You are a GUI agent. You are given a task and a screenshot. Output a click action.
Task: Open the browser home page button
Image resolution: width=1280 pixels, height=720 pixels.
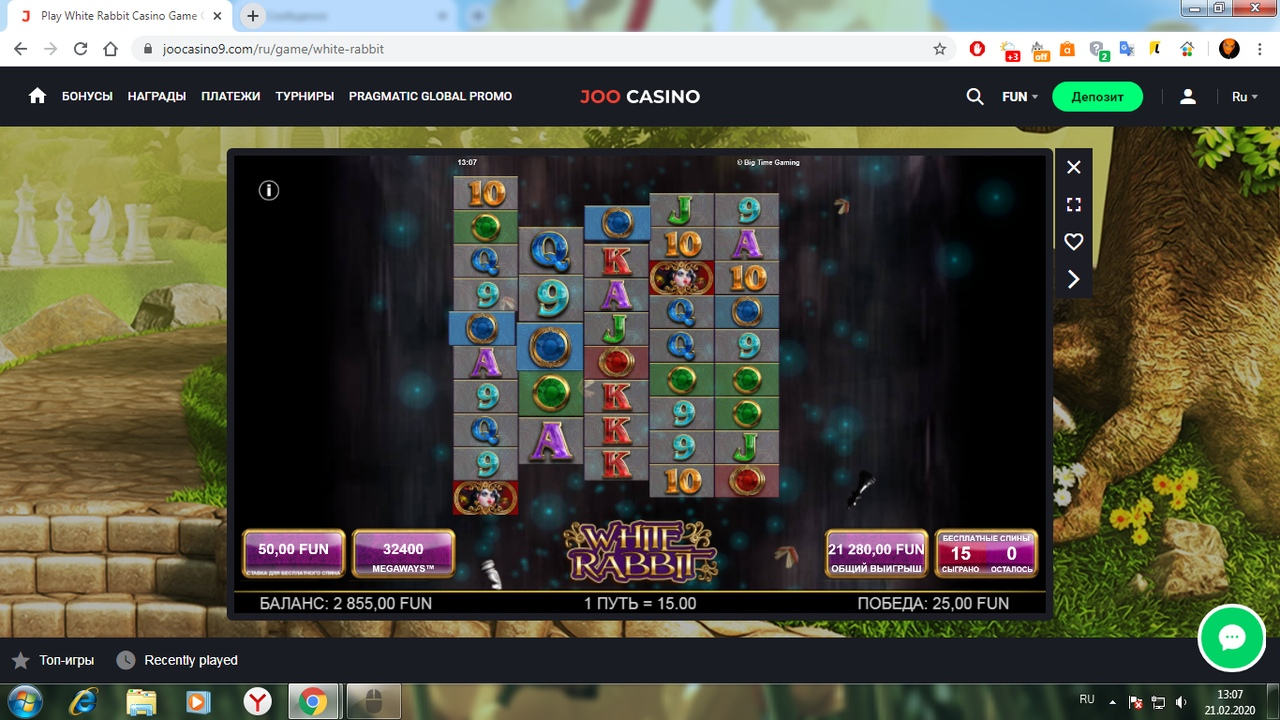111,48
